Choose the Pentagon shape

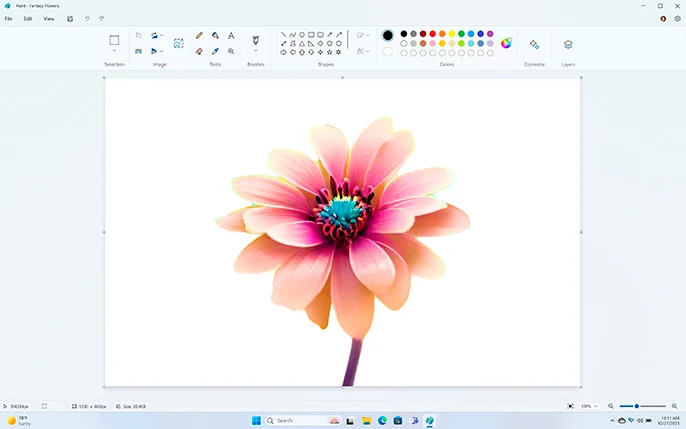329,43
